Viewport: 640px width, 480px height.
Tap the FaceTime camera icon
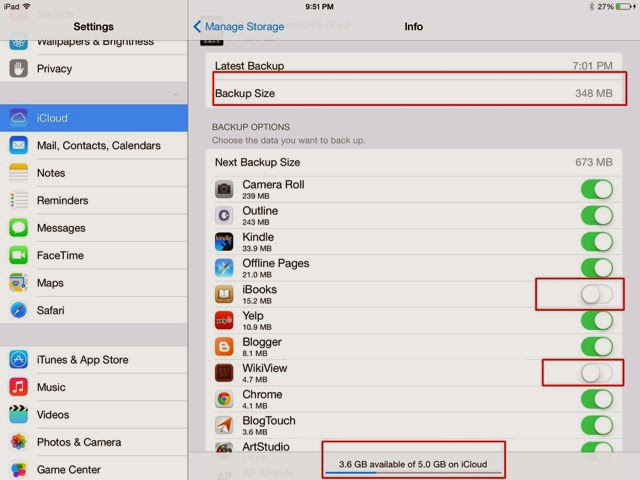(19, 255)
